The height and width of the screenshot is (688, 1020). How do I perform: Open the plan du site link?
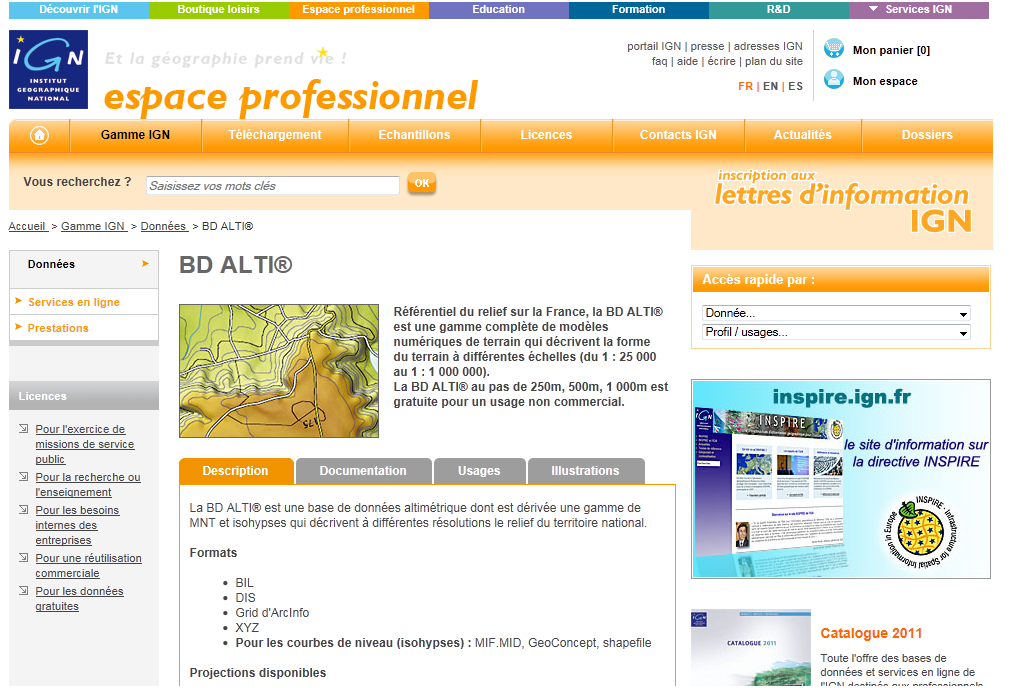(773, 61)
